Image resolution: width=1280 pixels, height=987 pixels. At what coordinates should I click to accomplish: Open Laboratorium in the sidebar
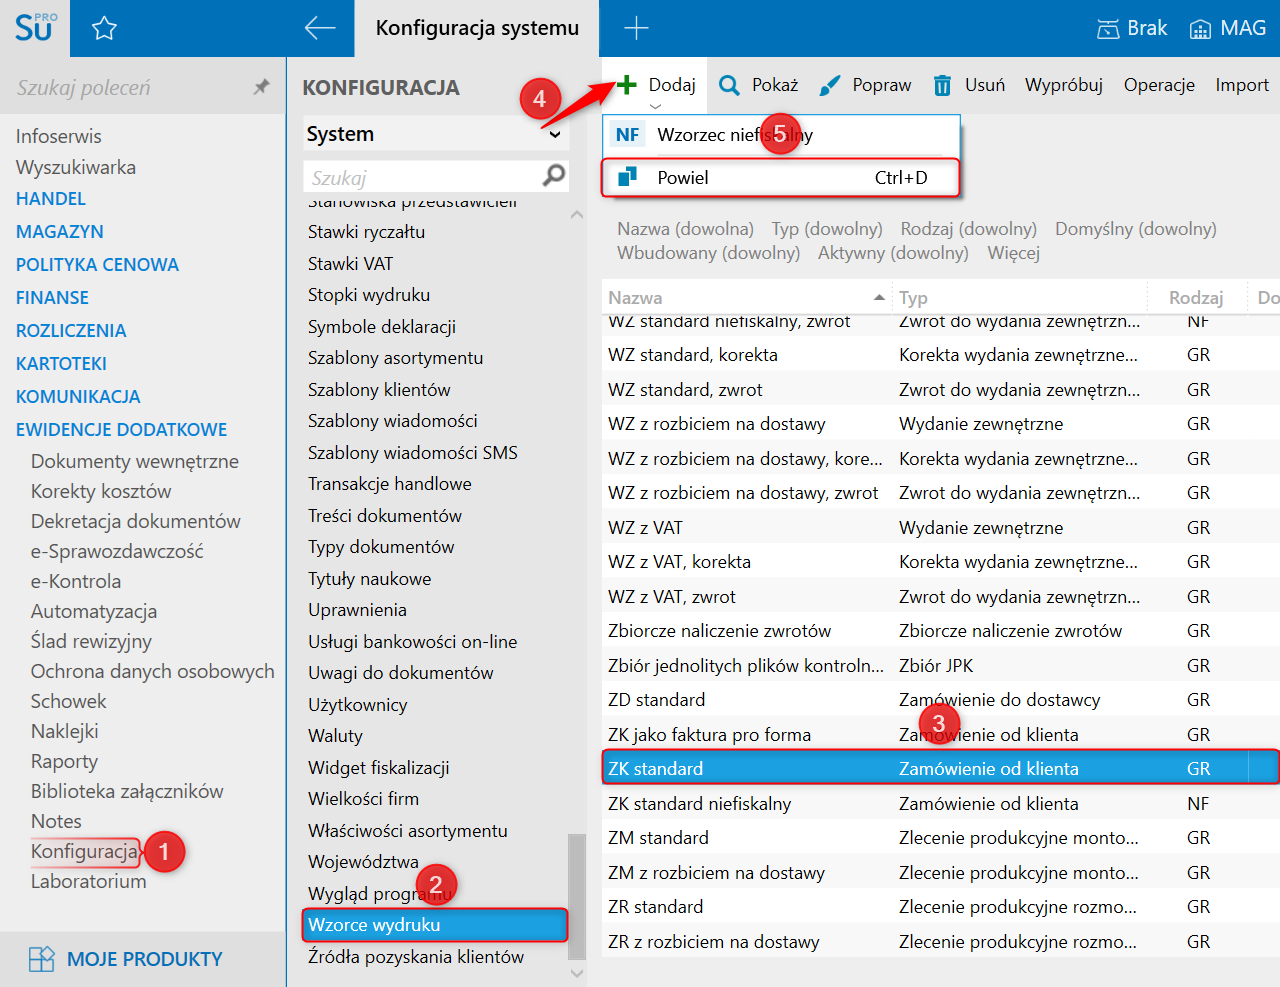88,881
